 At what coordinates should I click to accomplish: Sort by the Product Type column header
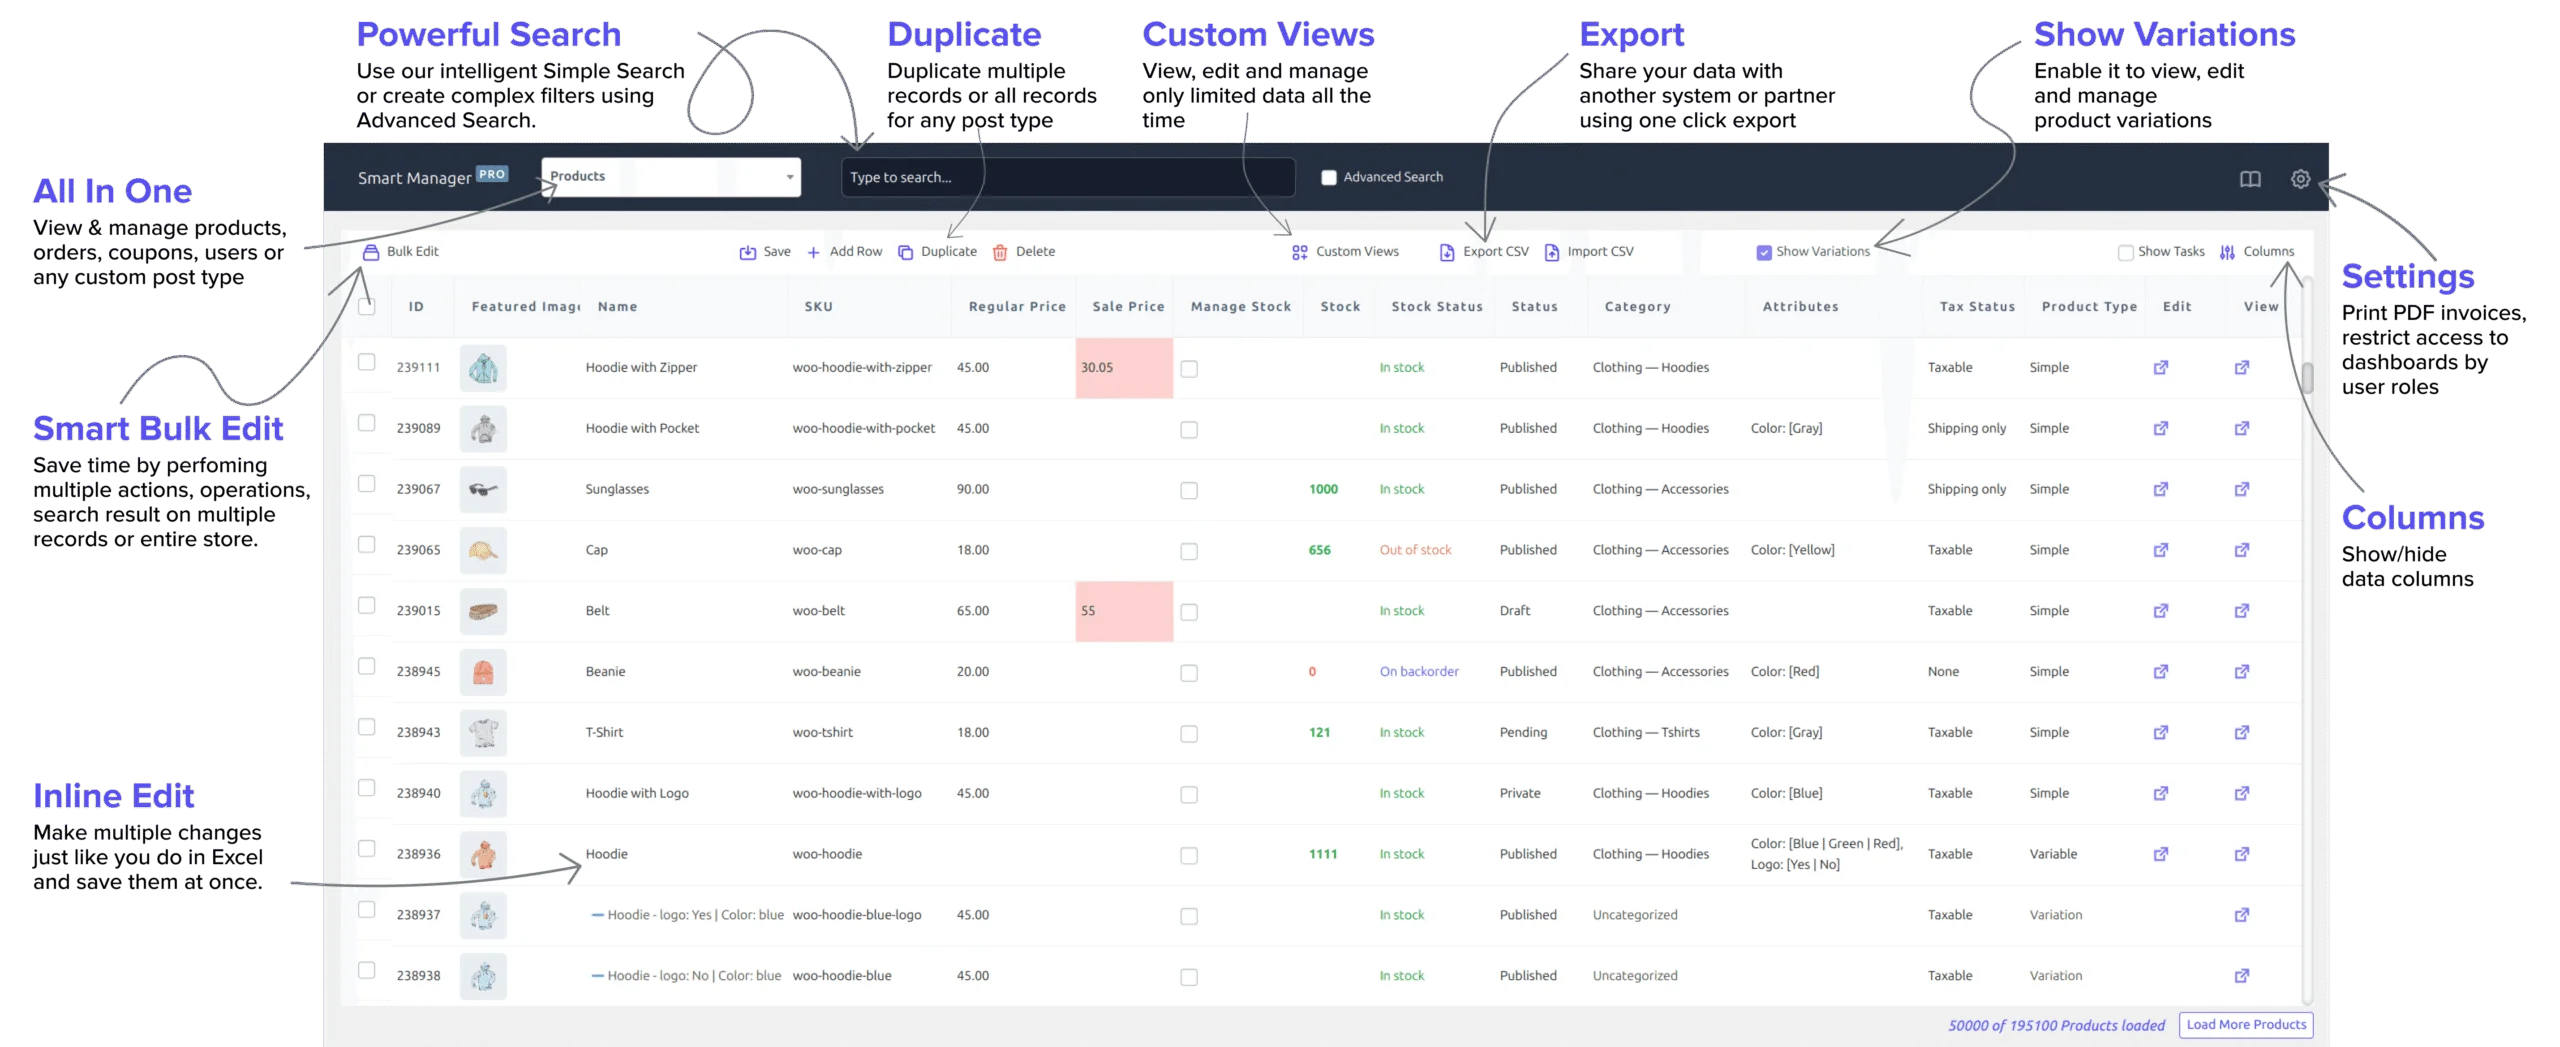click(2089, 307)
